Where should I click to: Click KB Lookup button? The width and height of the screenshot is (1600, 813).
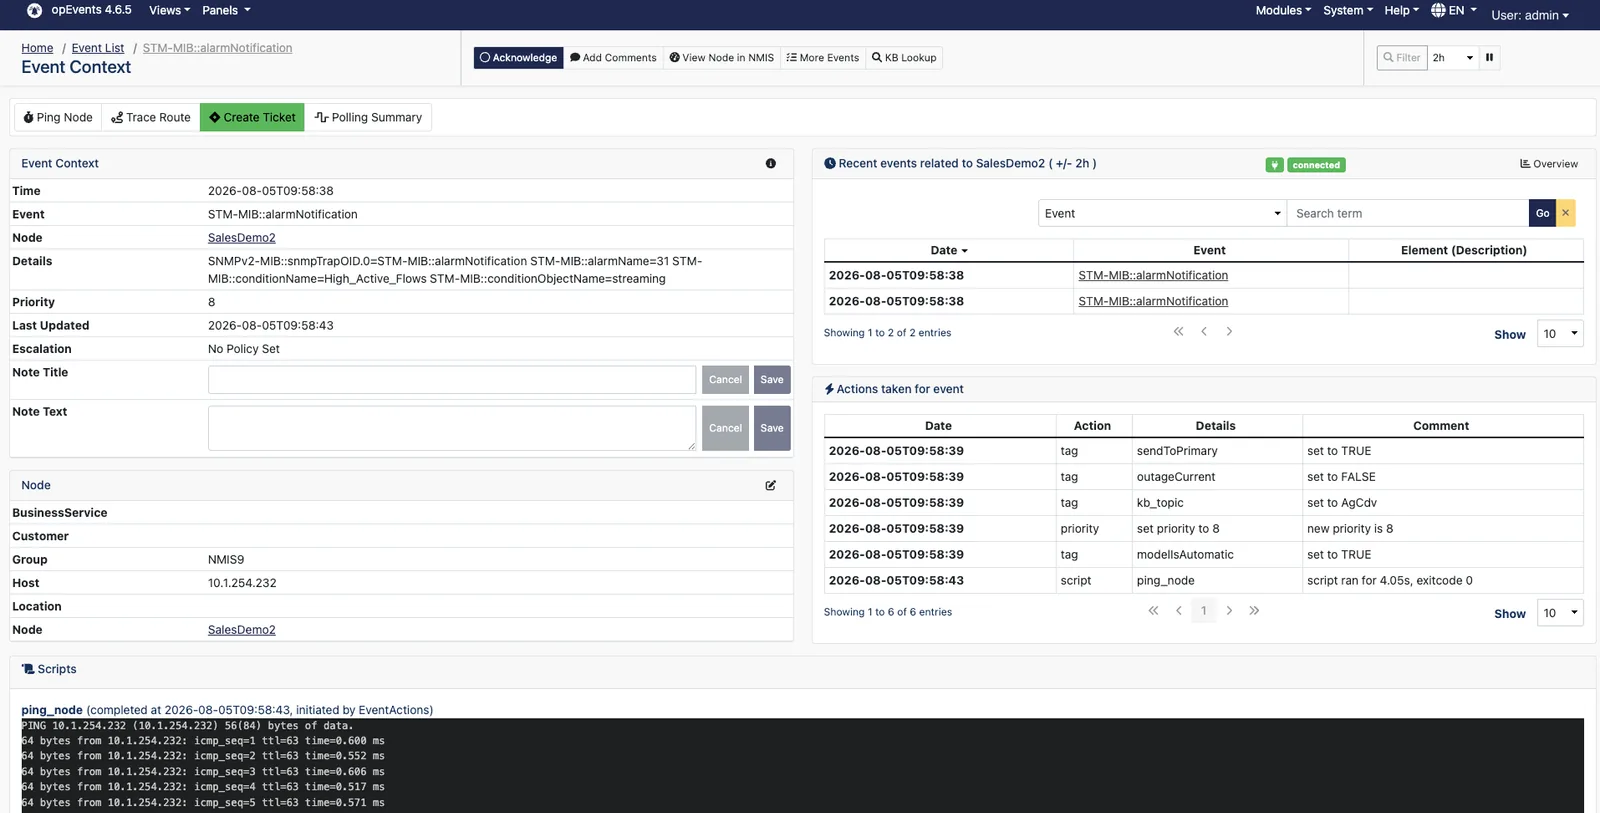point(904,58)
